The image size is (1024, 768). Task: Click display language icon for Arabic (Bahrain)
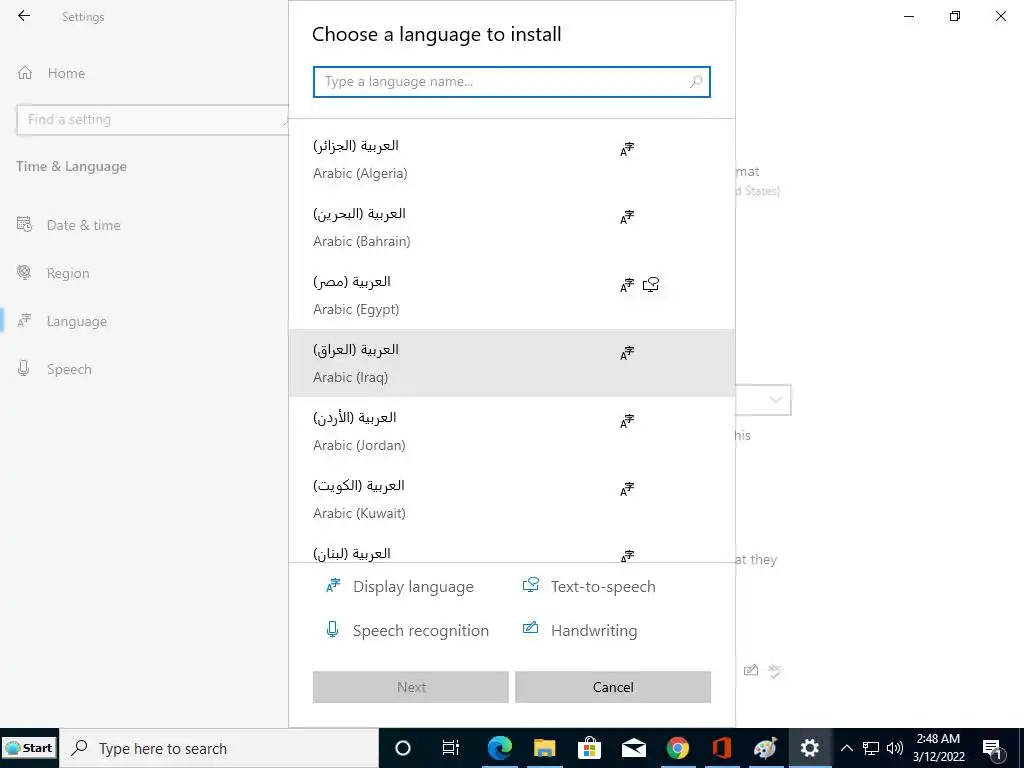[x=627, y=217]
